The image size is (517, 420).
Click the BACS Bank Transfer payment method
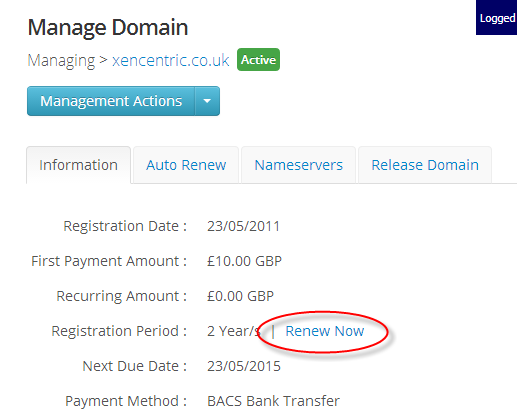tap(273, 401)
